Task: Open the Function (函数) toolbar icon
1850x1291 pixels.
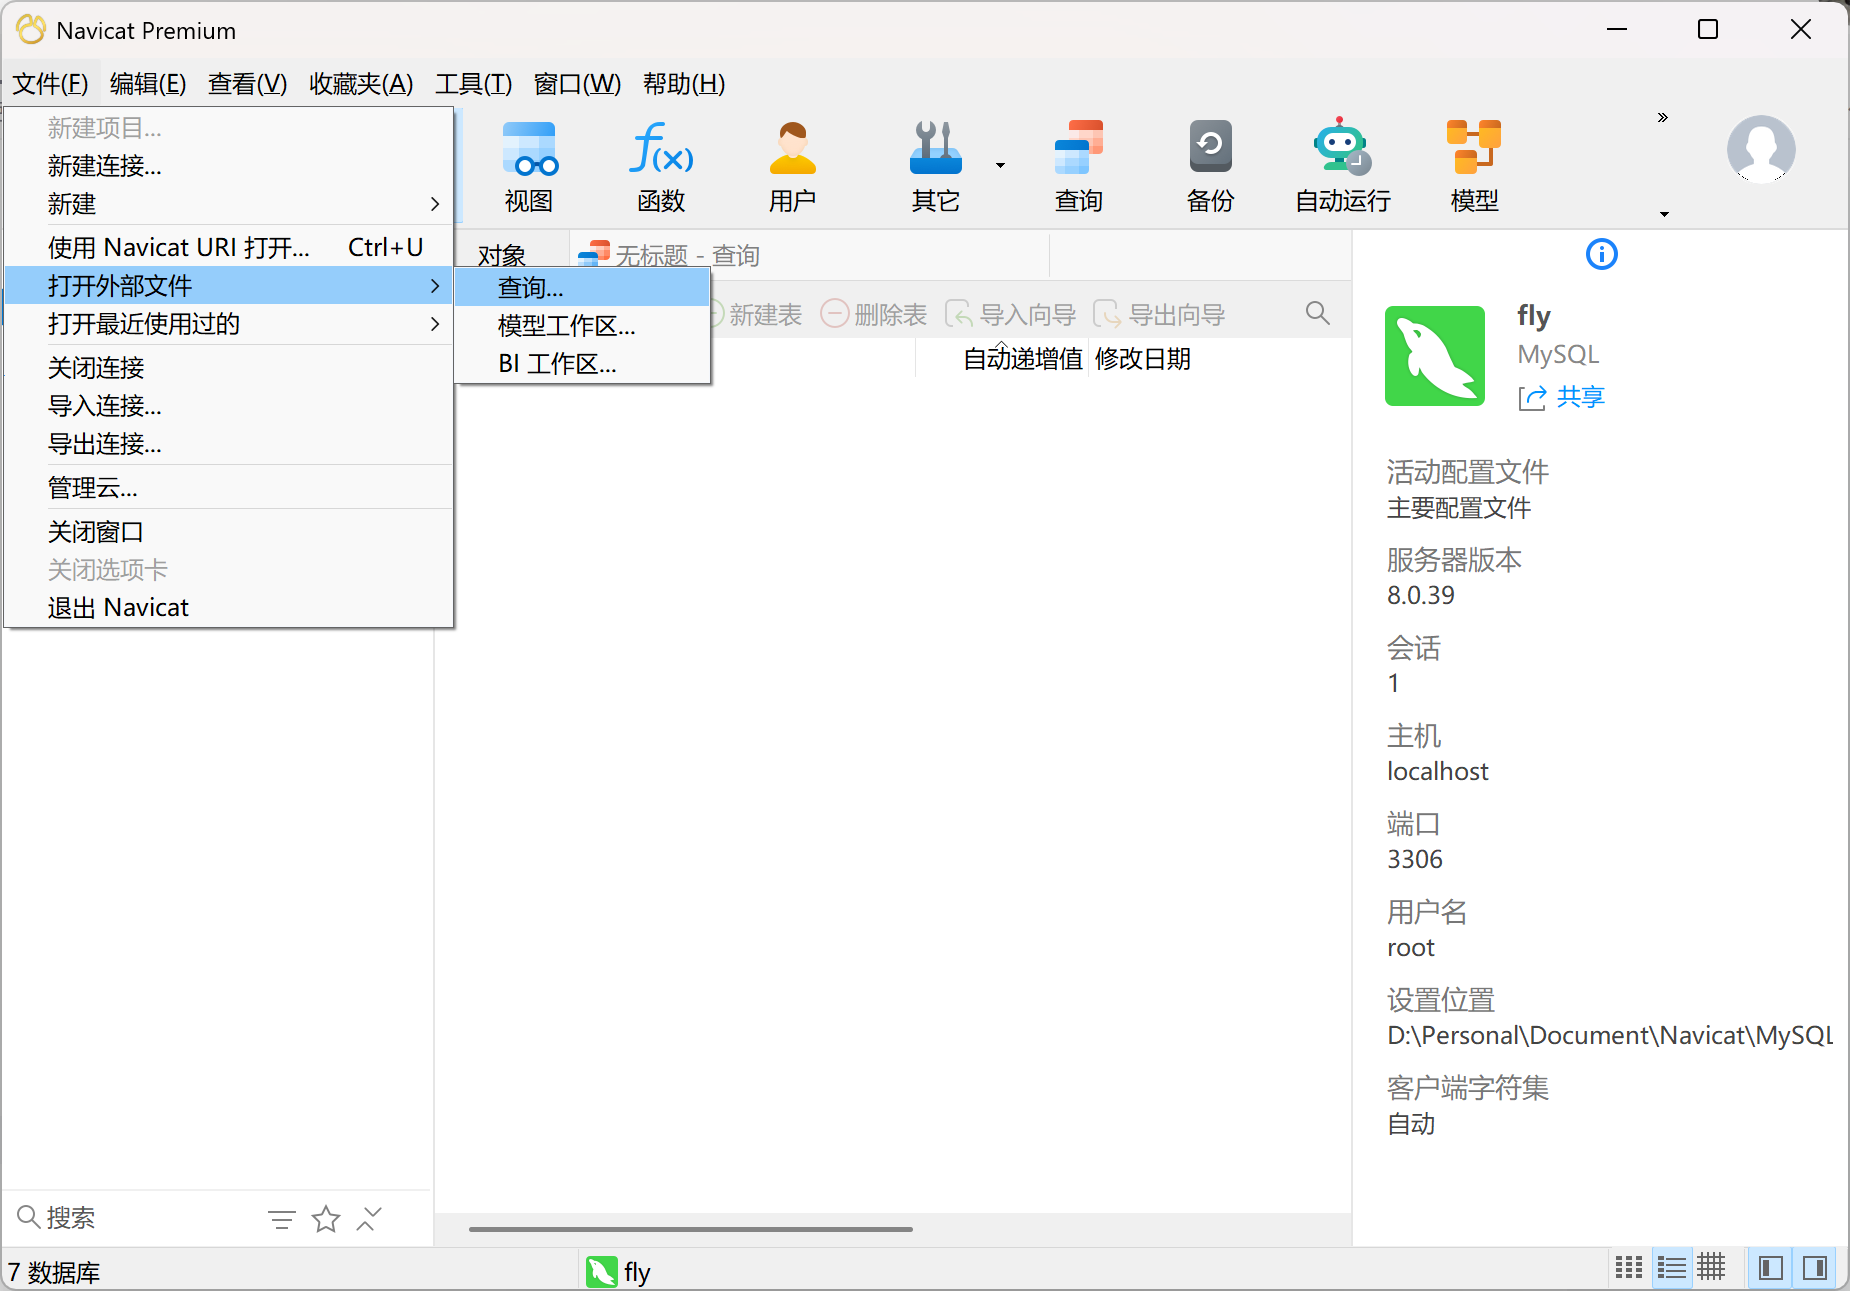Action: (x=661, y=166)
